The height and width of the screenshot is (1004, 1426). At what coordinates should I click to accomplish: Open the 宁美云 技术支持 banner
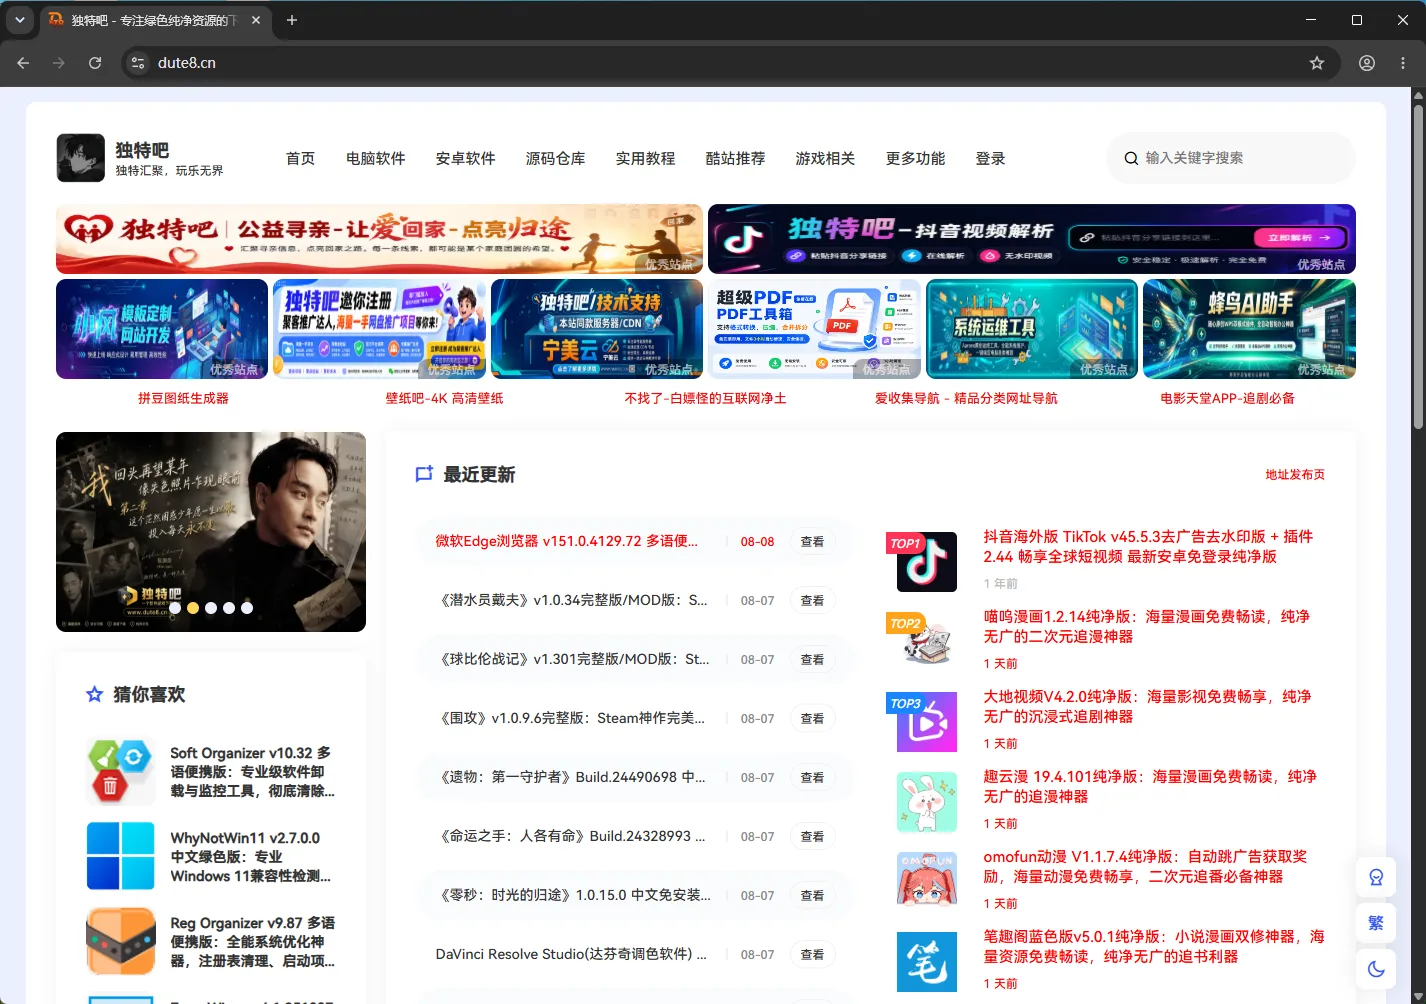coord(597,329)
